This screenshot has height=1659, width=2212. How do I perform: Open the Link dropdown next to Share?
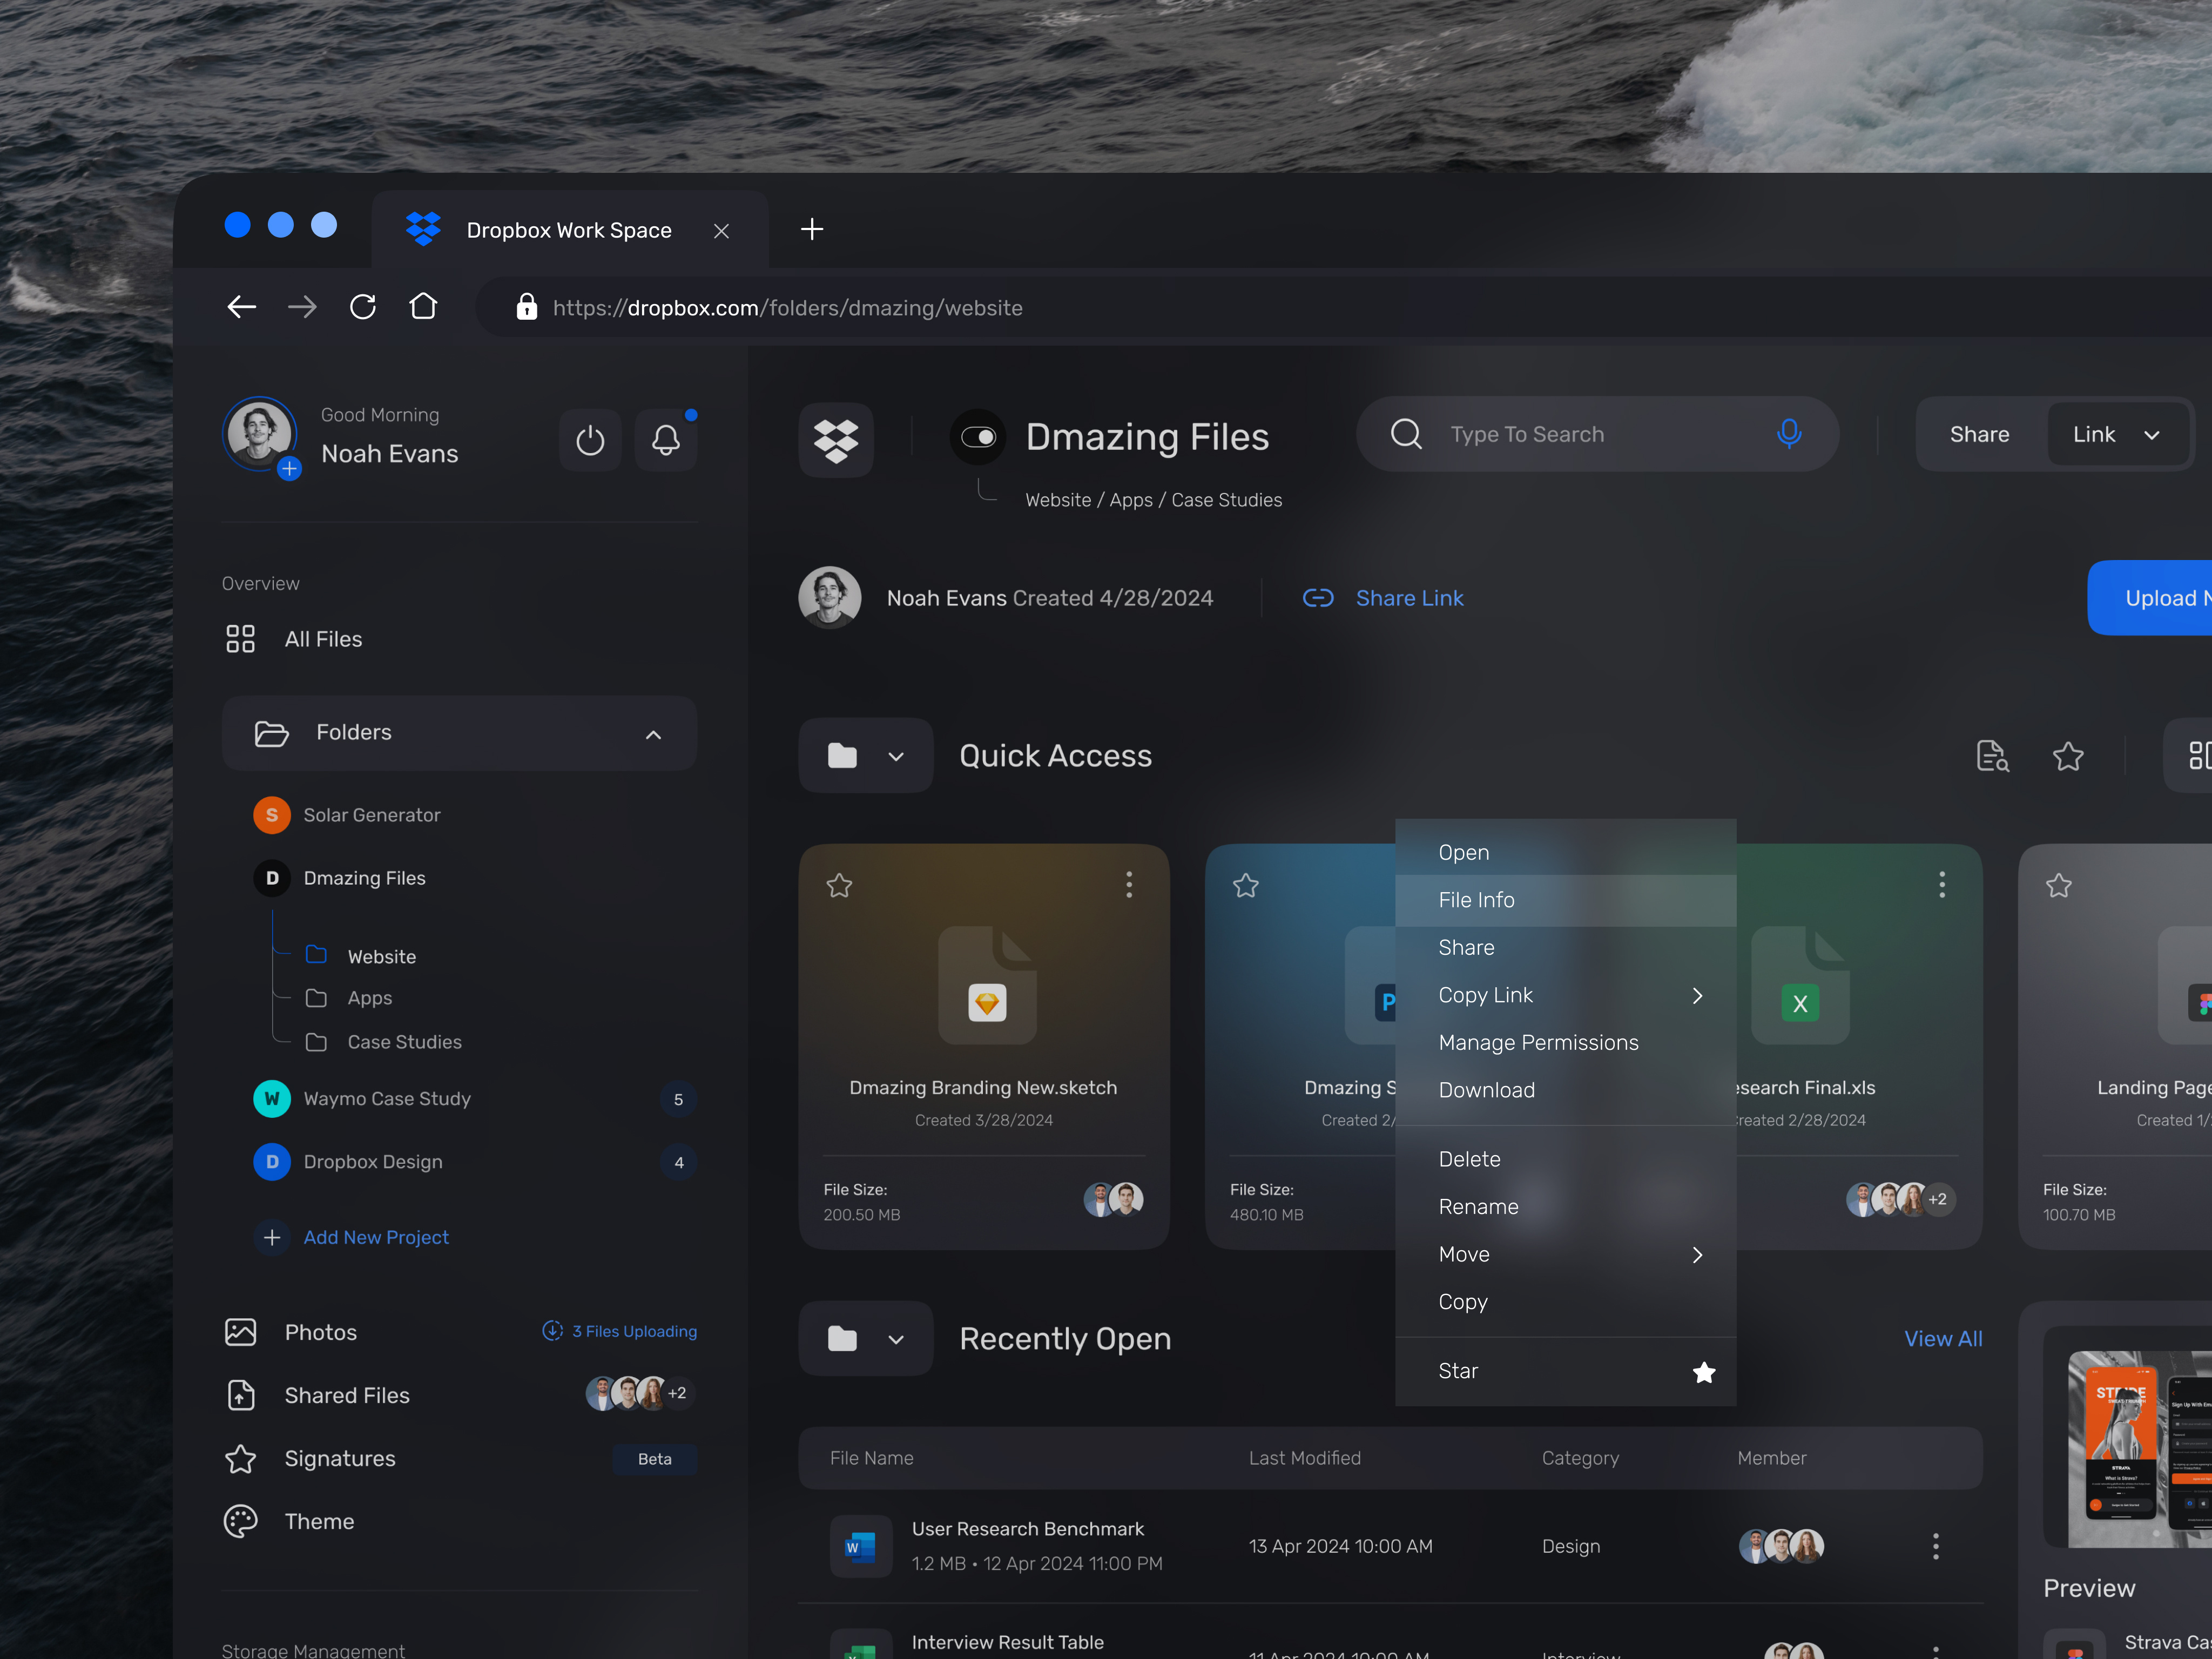point(2117,434)
